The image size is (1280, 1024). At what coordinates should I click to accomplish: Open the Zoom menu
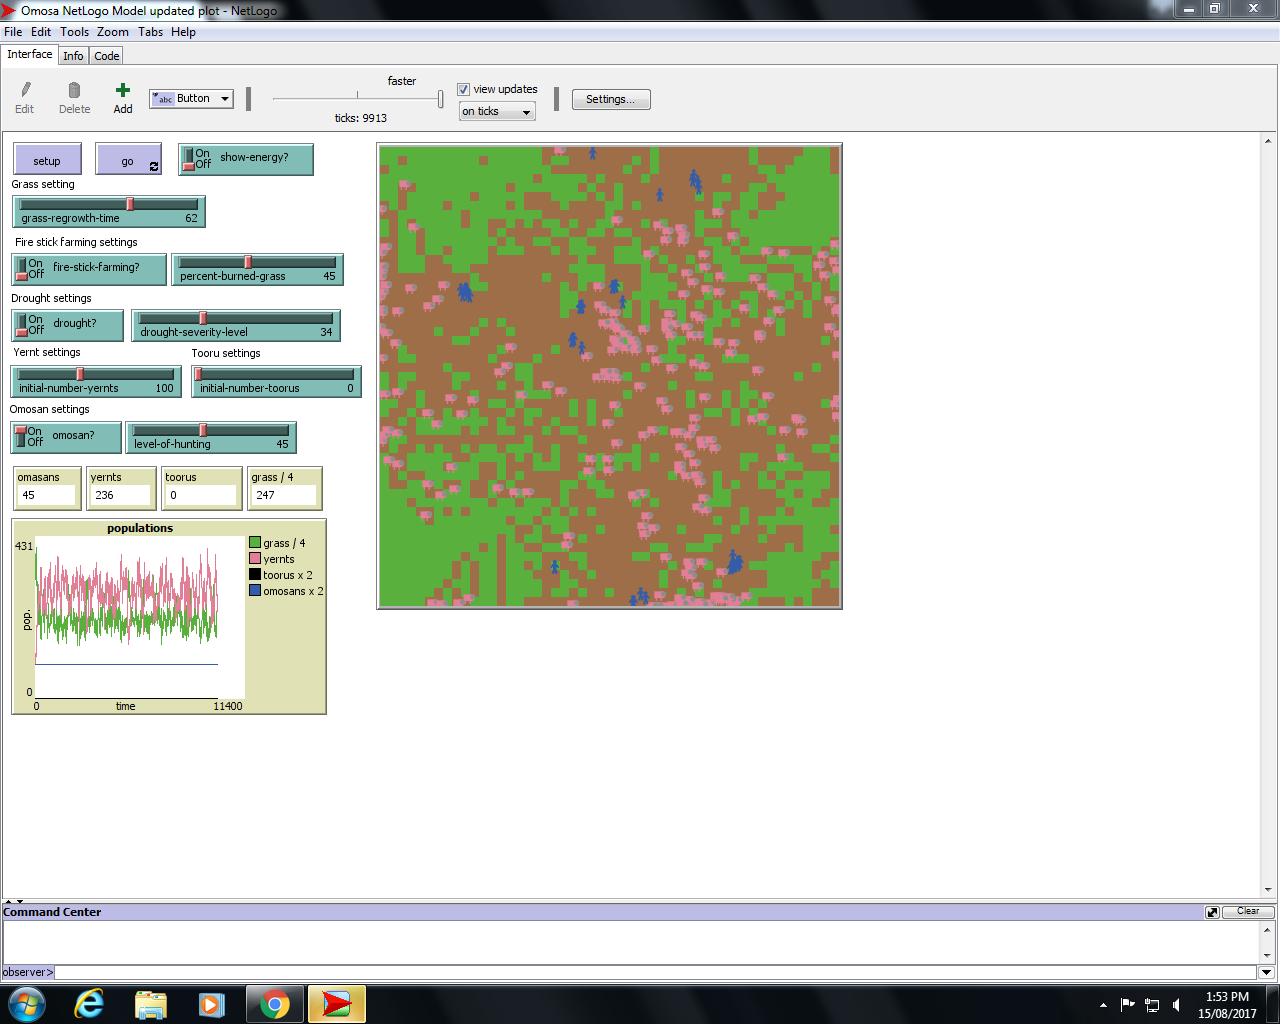113,32
